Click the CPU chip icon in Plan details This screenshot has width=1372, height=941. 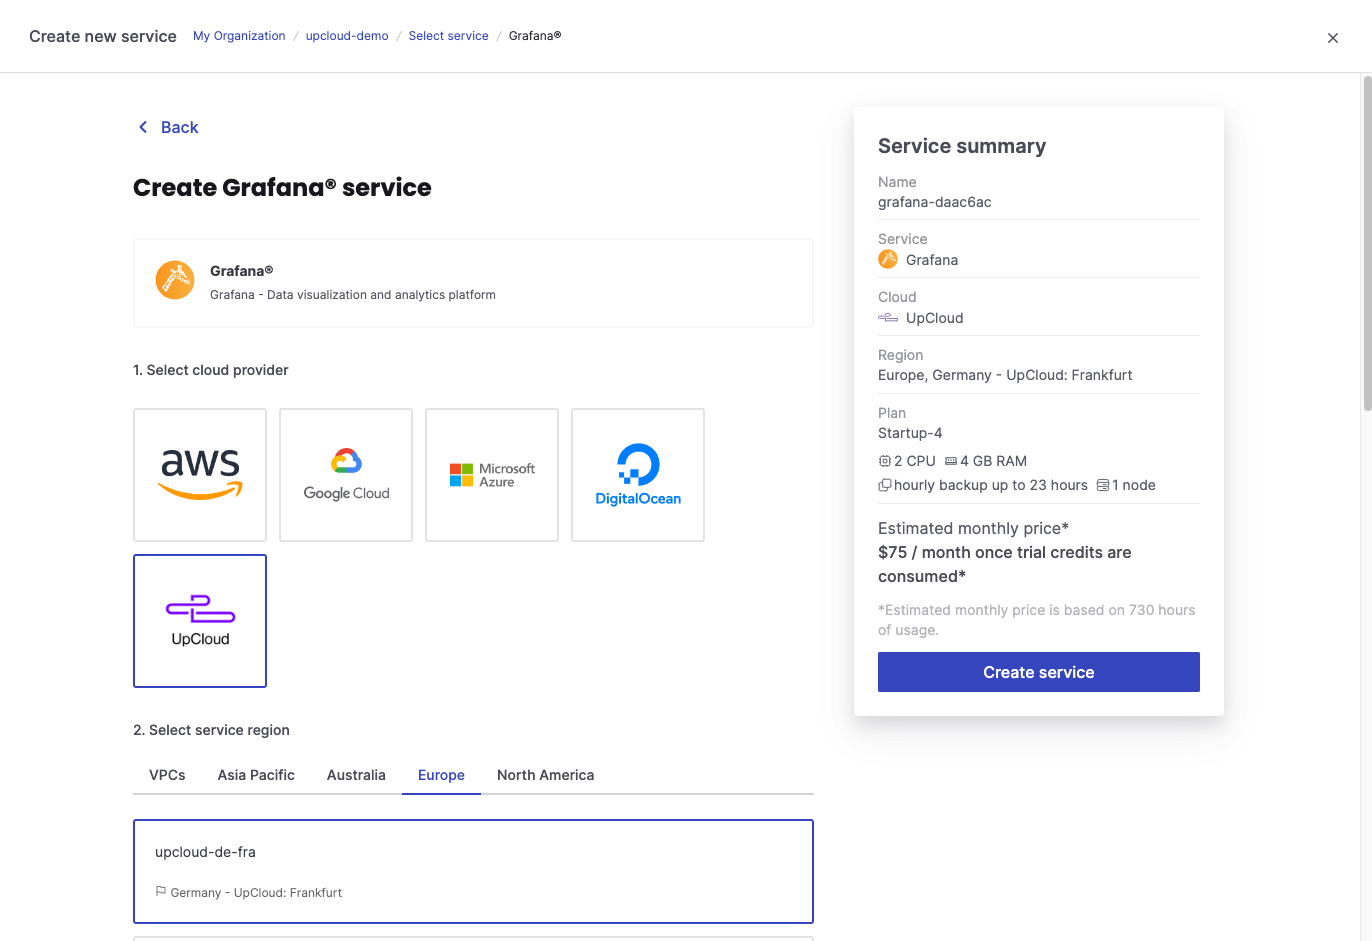884,461
